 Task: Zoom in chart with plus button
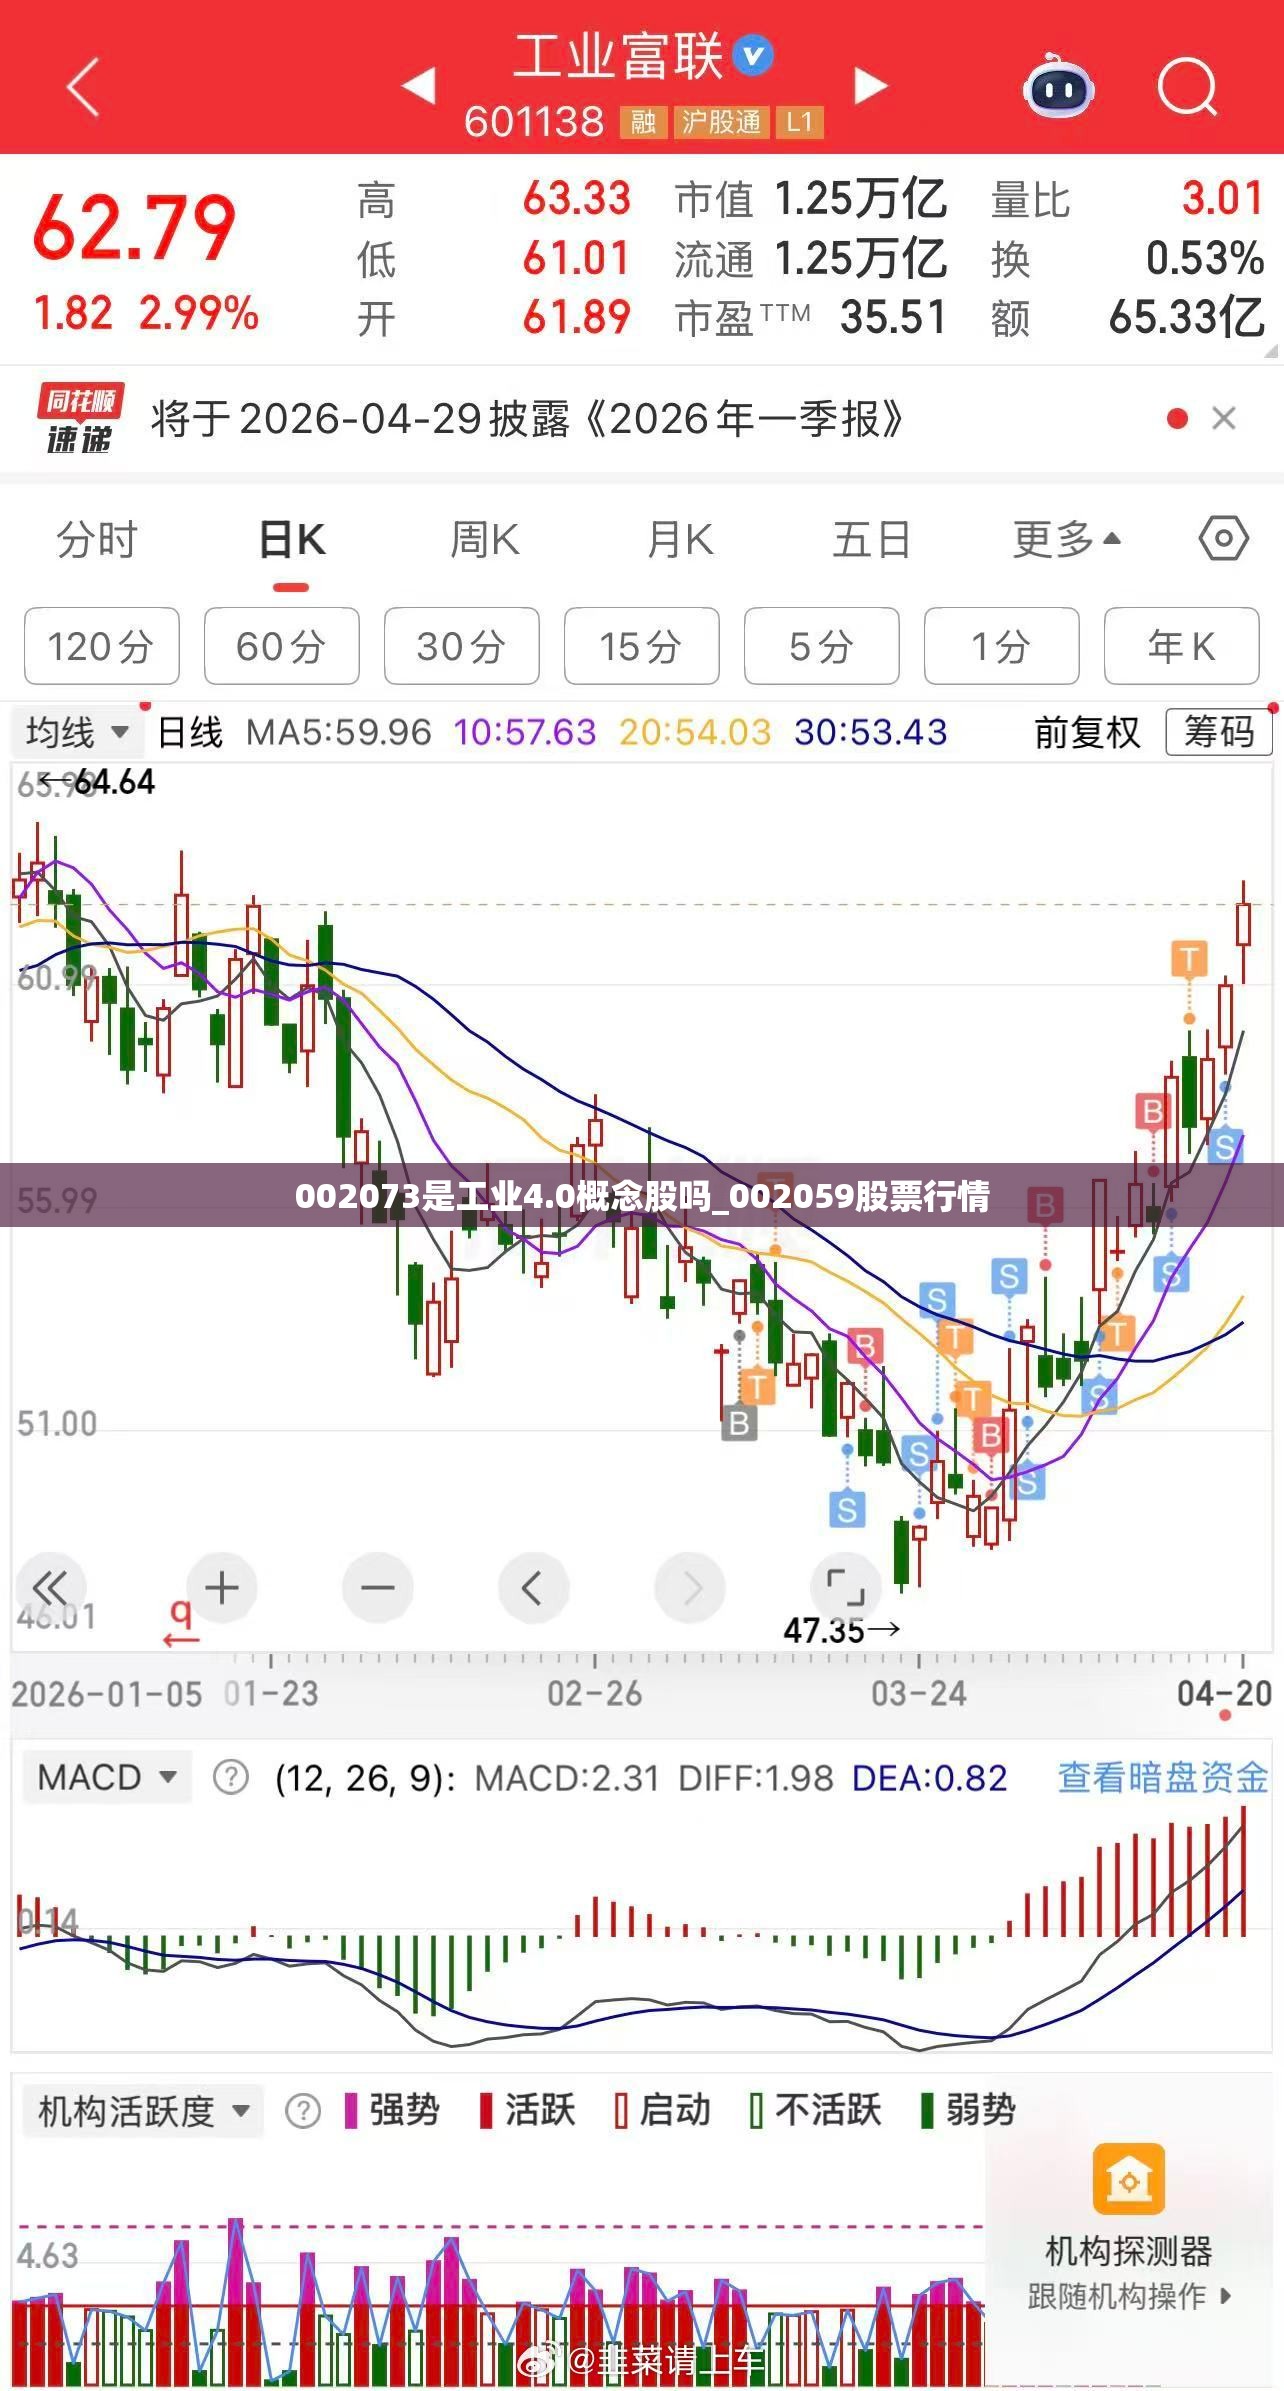[222, 1588]
